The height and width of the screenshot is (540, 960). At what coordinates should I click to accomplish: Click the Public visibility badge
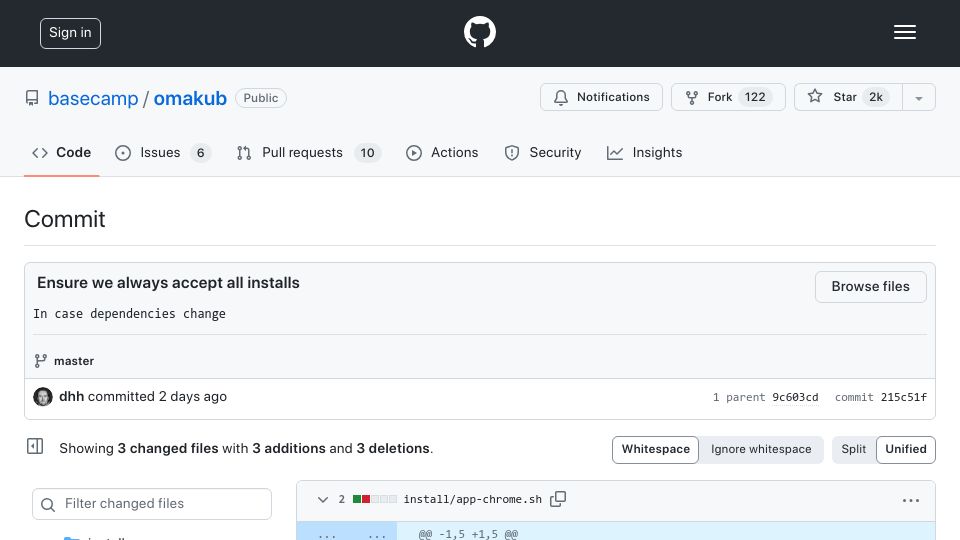point(261,98)
